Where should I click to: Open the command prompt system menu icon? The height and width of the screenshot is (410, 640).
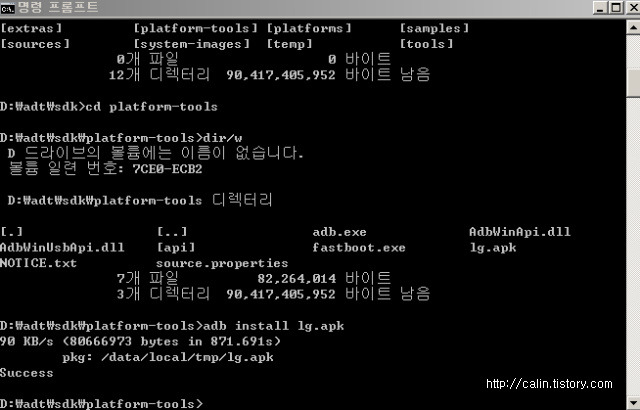click(7, 8)
